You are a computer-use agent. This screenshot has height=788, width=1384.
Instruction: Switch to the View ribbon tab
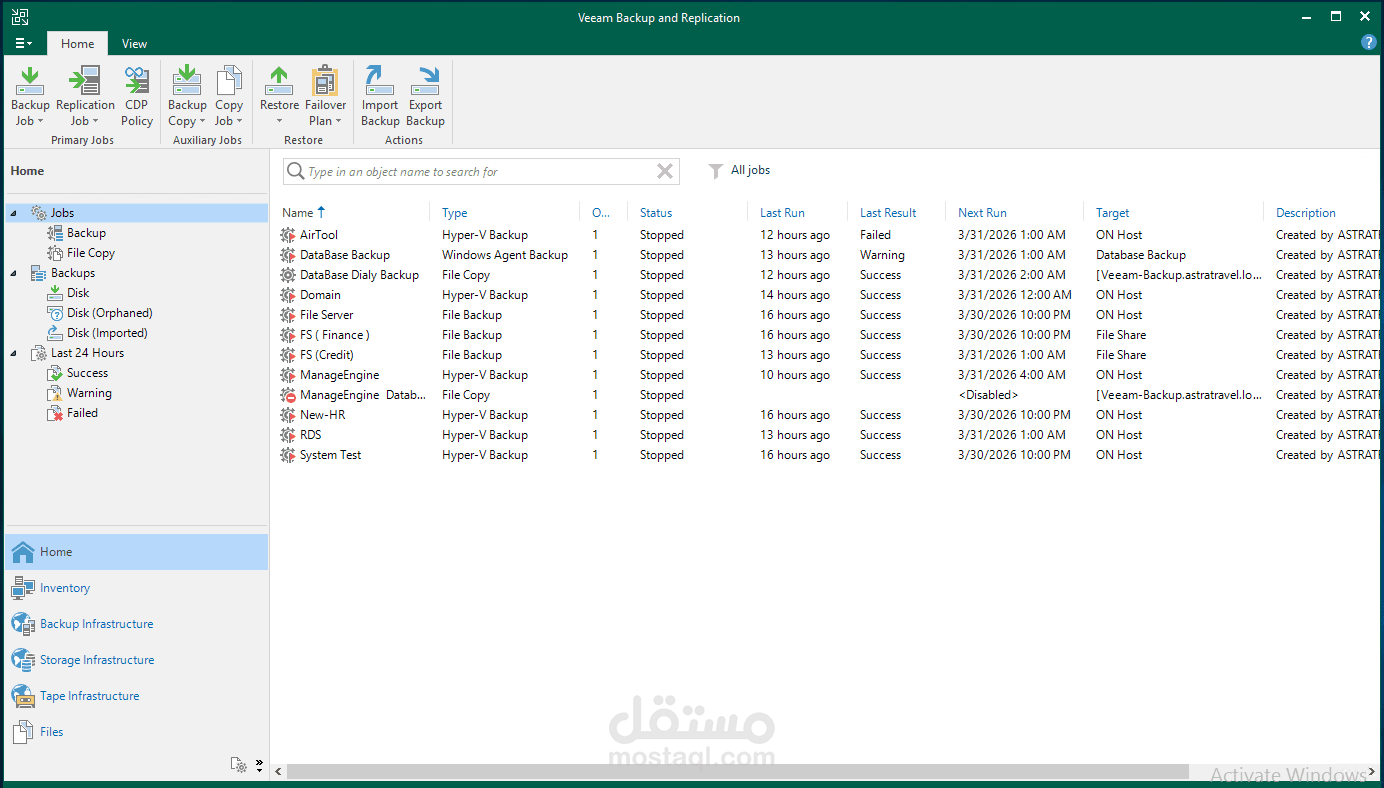134,43
